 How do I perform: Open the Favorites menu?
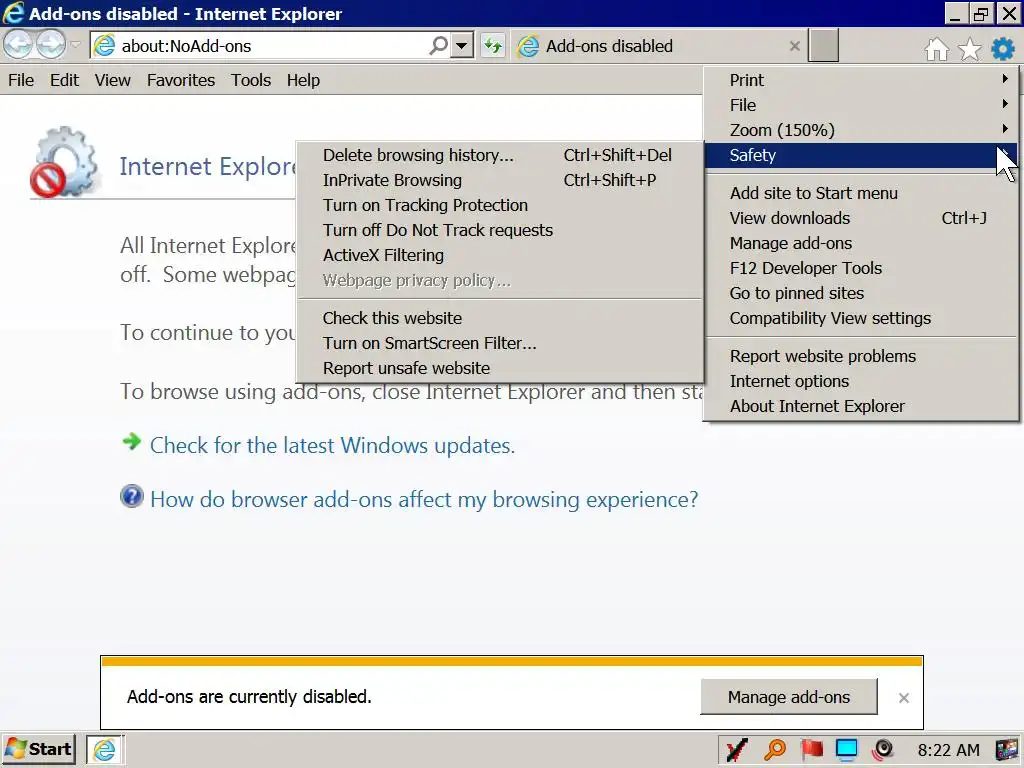pyautogui.click(x=181, y=80)
